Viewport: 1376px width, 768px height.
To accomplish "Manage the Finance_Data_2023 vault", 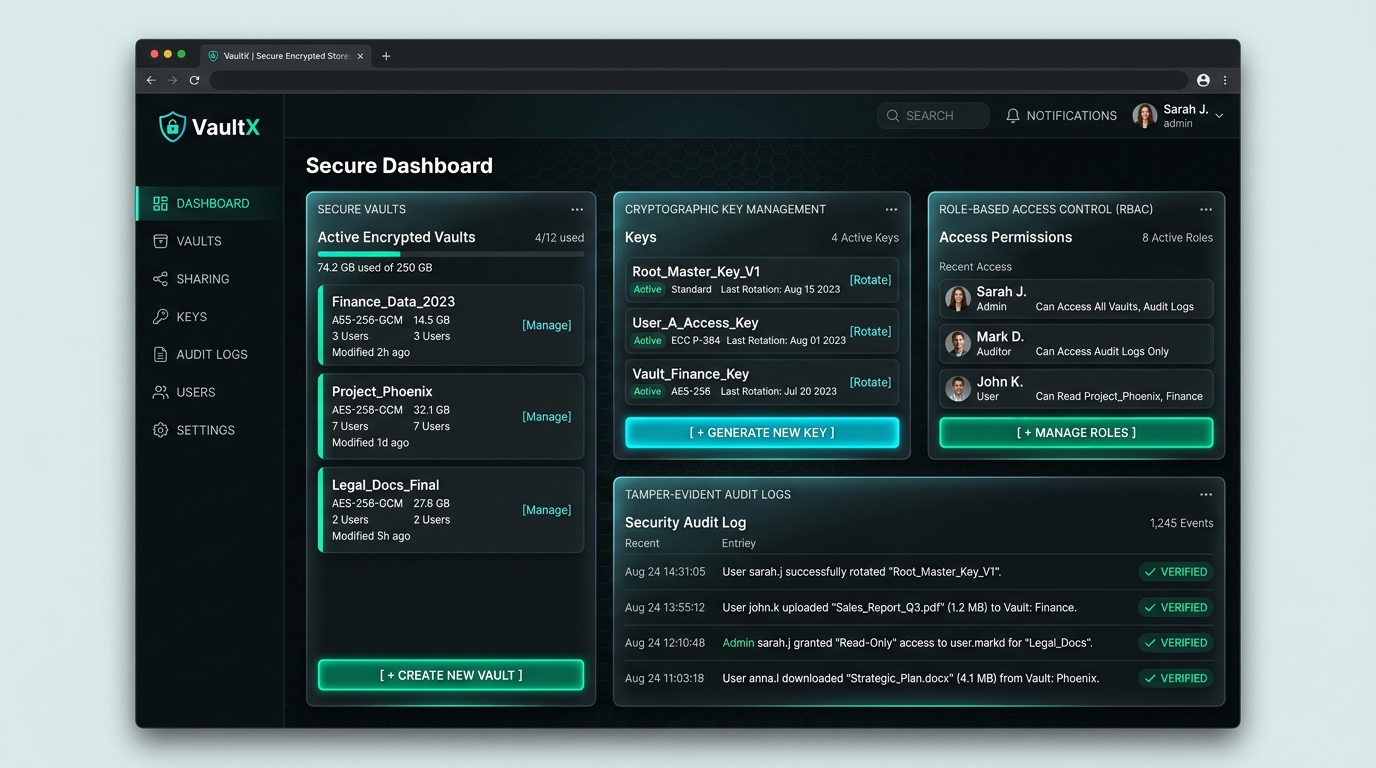I will pos(547,325).
